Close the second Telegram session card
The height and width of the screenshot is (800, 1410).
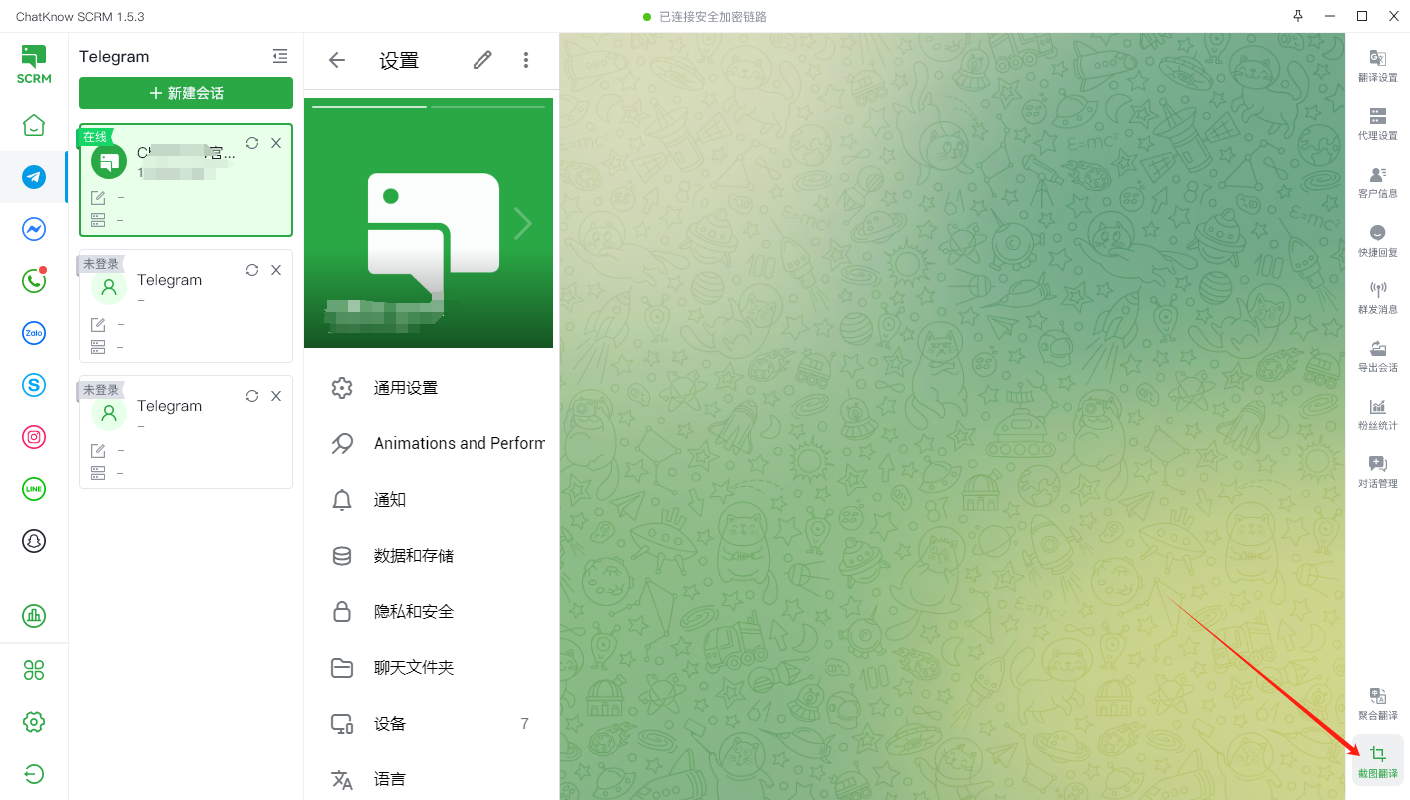276,270
